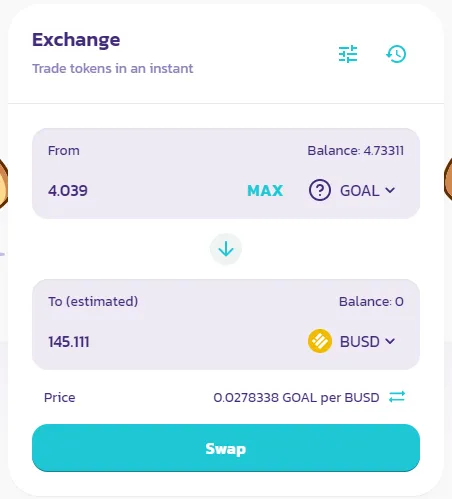Click the yellow BUSD token logo
The image size is (452, 499).
tap(320, 341)
